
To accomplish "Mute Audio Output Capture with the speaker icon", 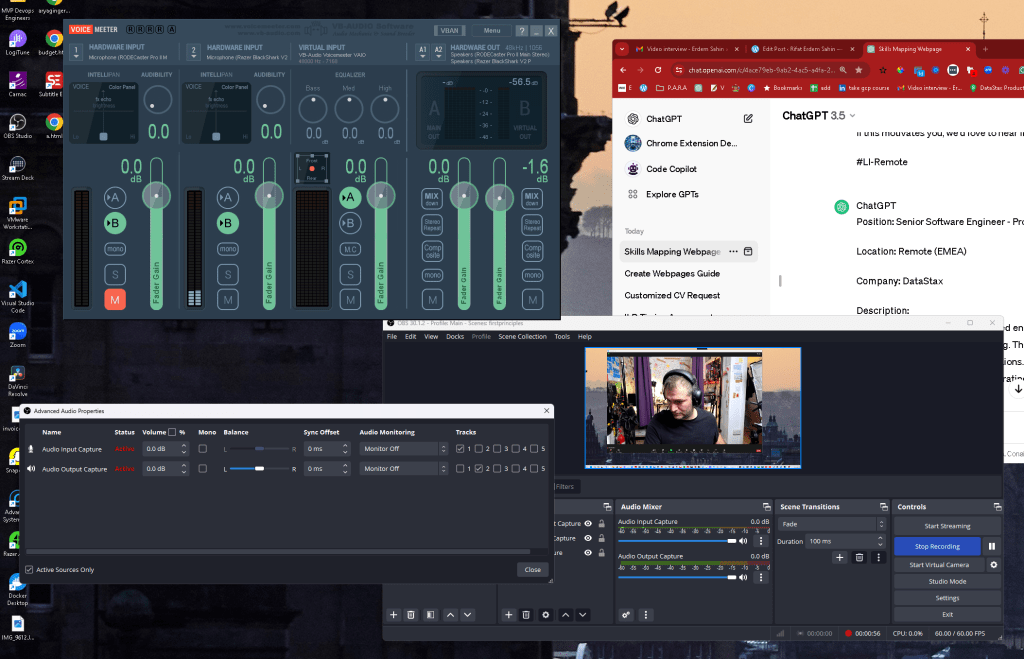I will click(x=743, y=577).
